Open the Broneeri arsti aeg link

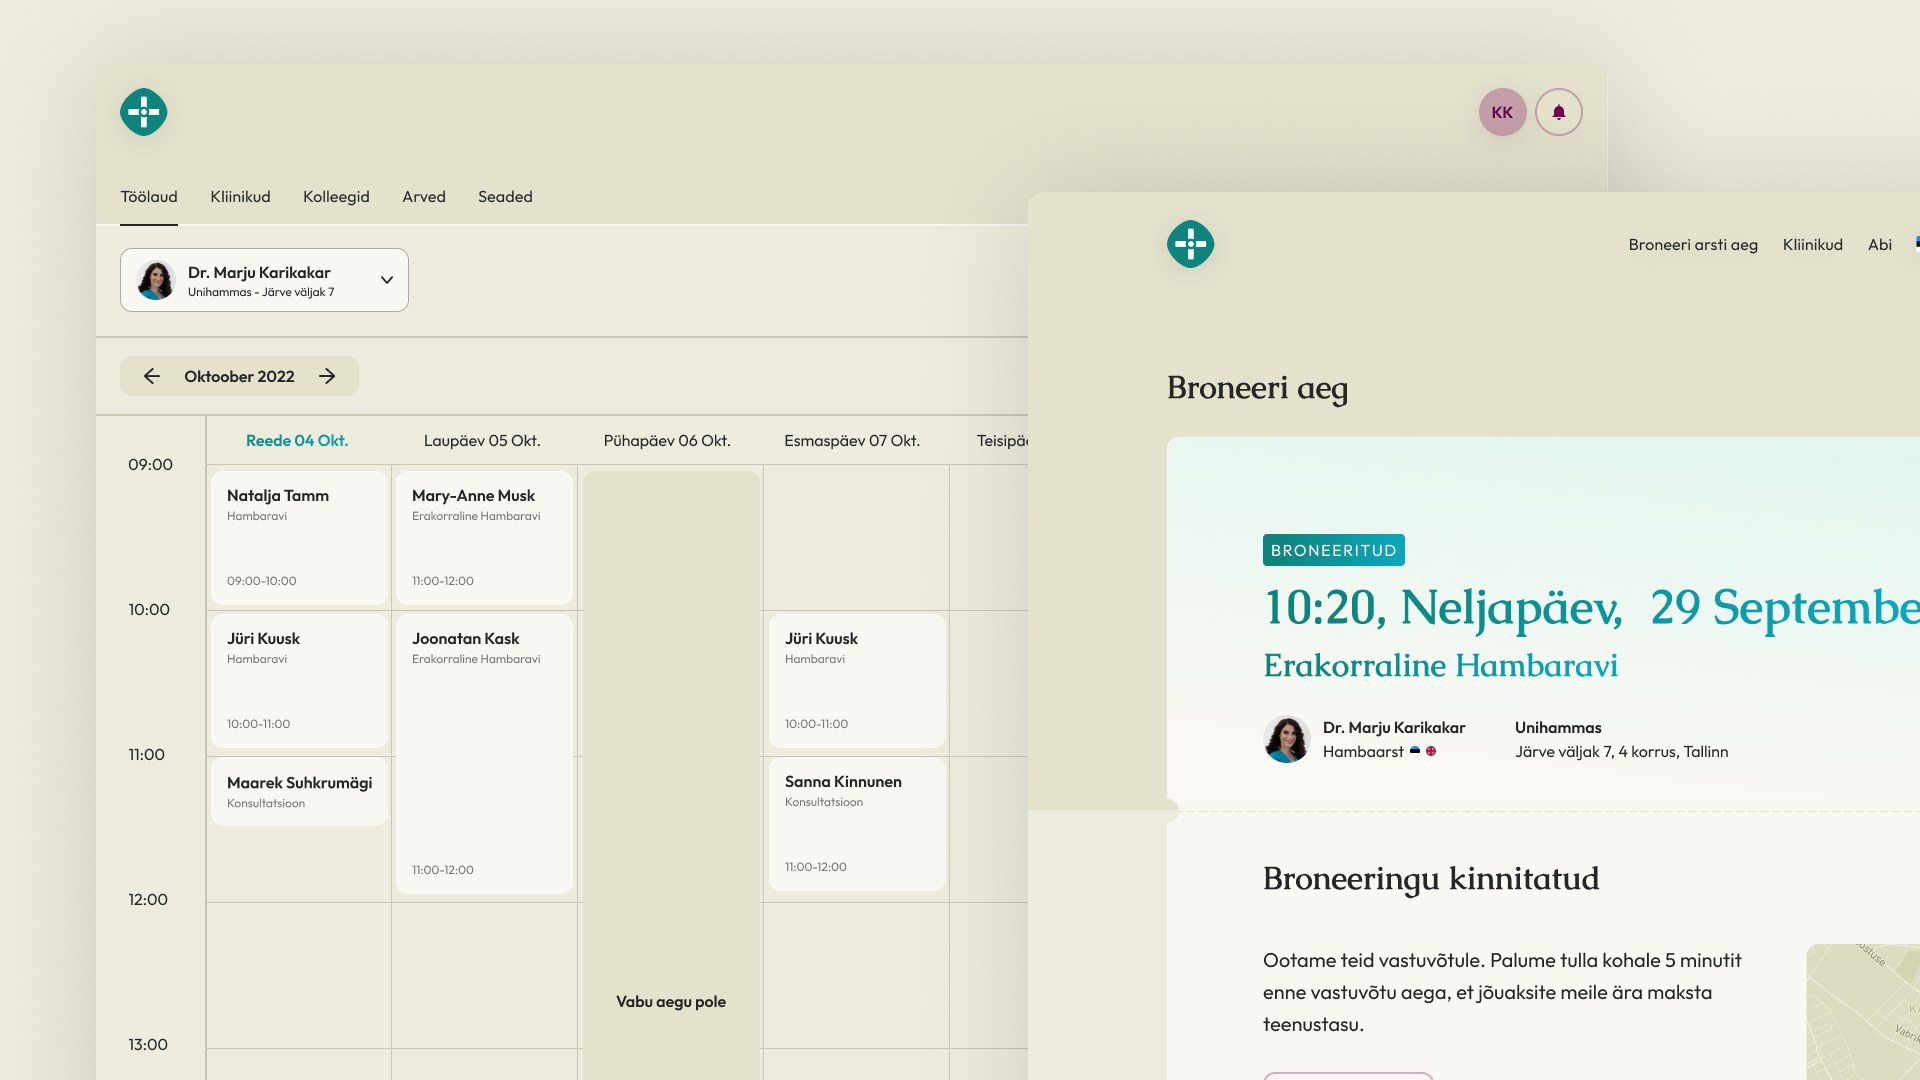pos(1692,244)
